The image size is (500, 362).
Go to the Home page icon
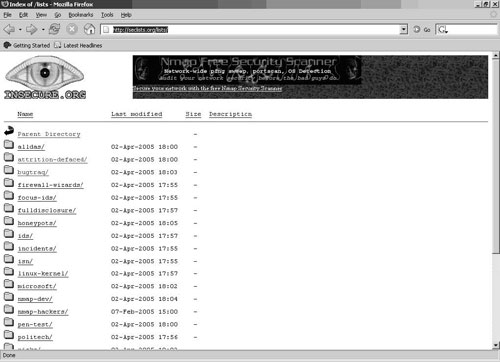(x=89, y=29)
